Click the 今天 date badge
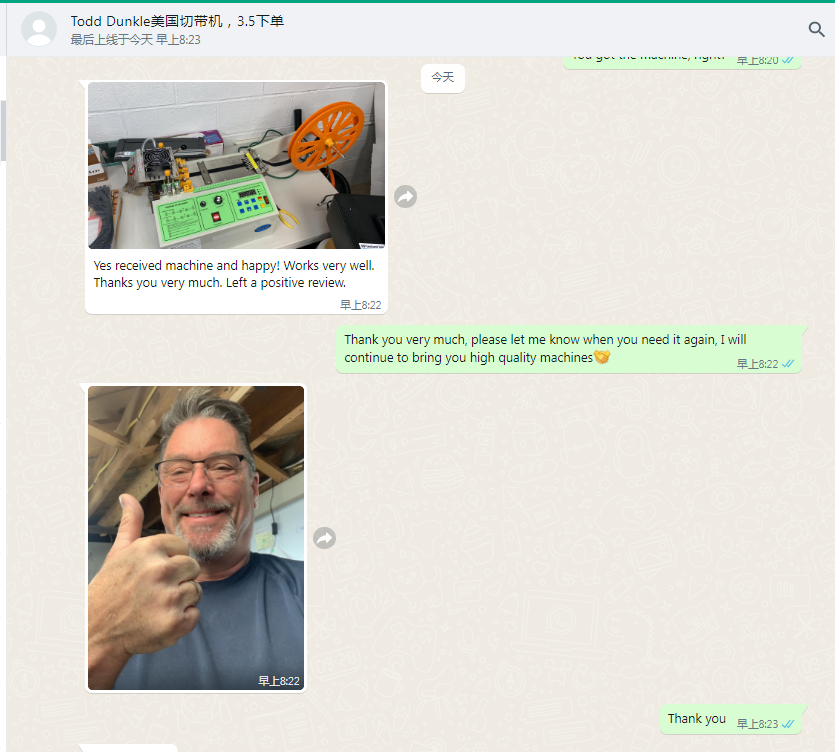835x752 pixels. (x=443, y=78)
